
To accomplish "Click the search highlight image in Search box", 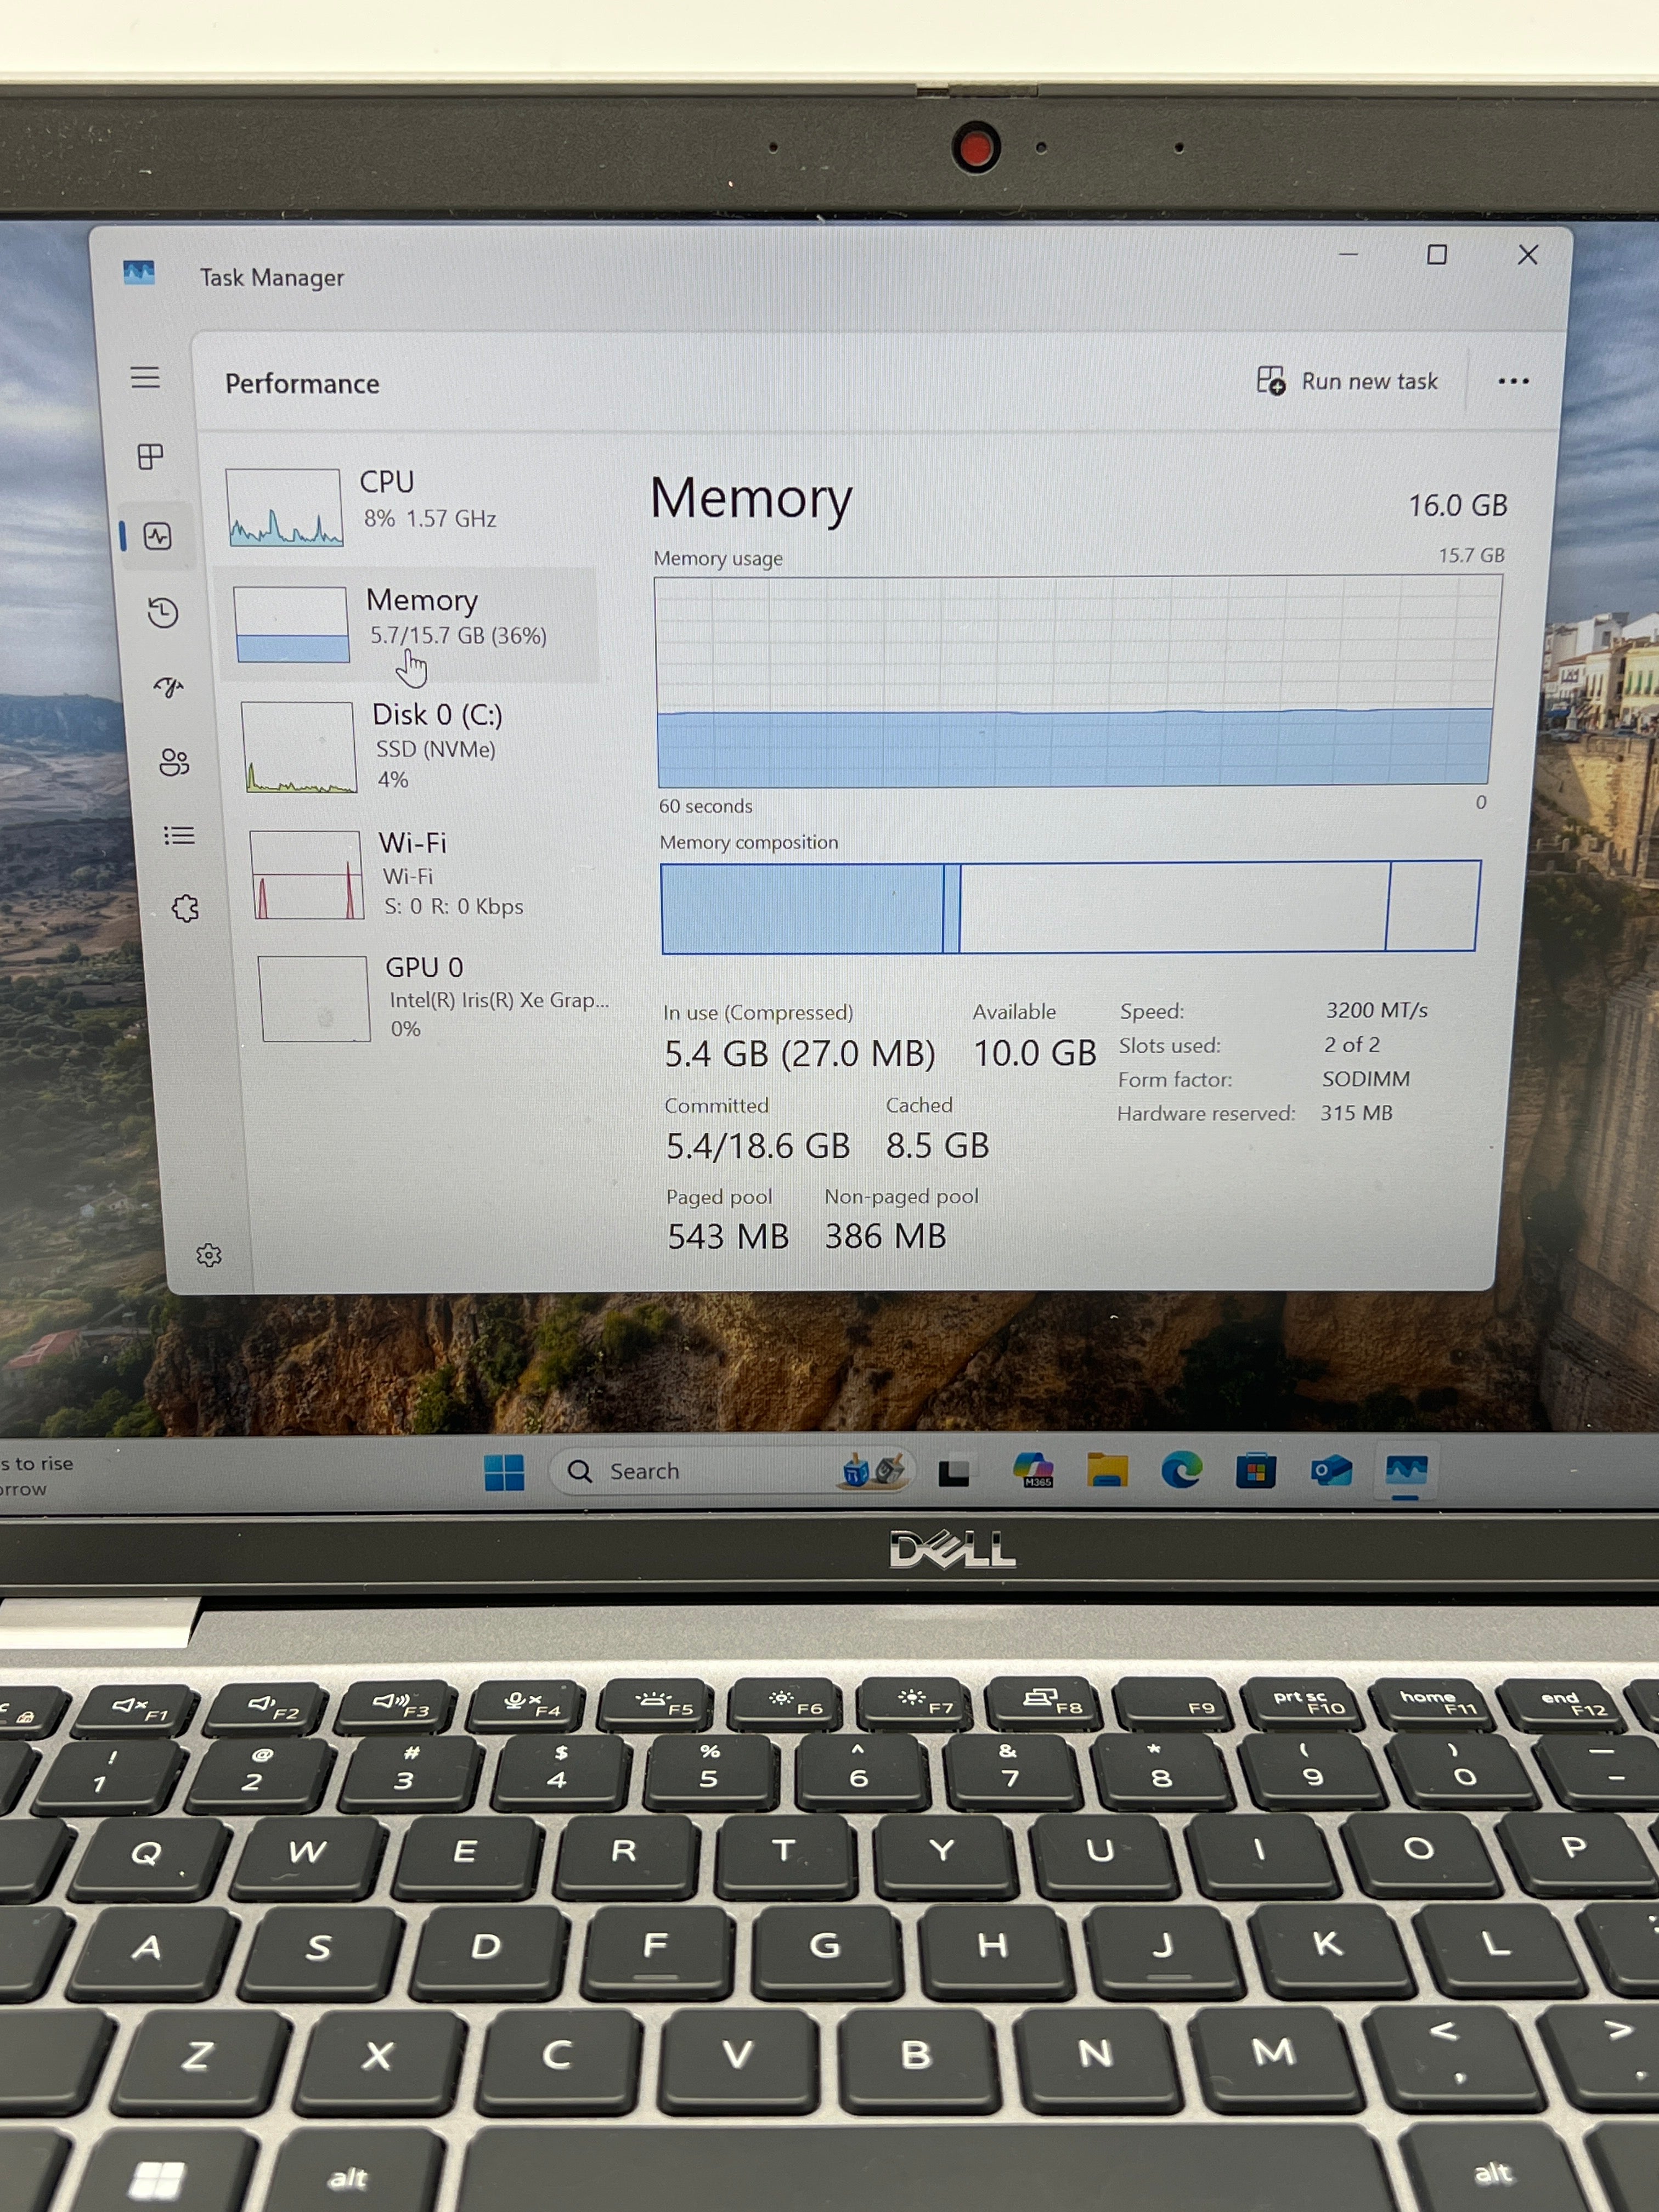I will [873, 1470].
